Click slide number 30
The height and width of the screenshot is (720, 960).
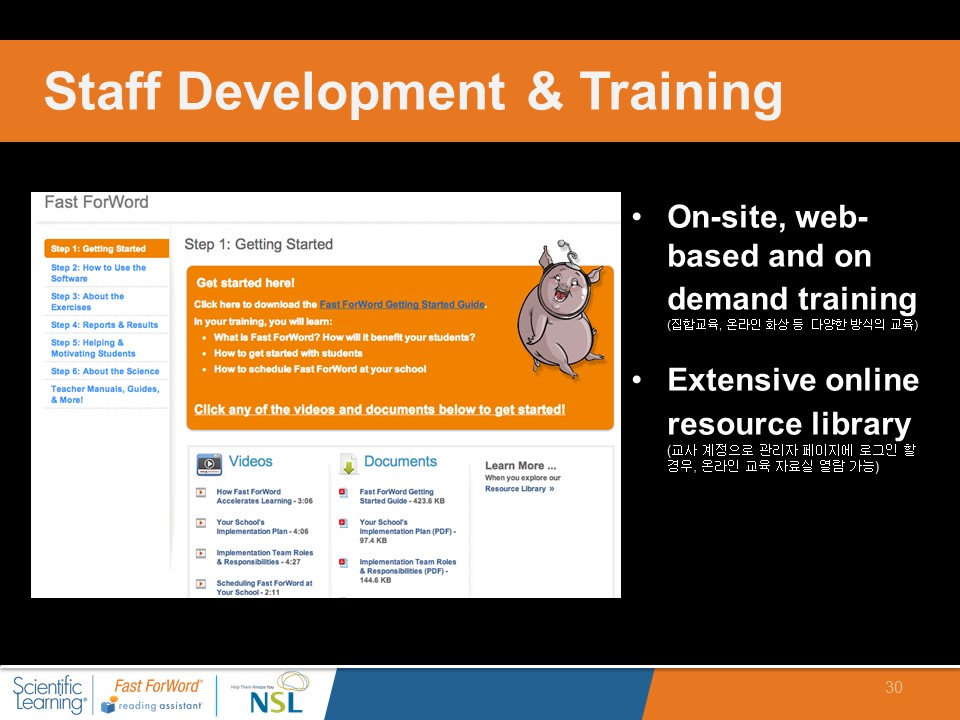[893, 687]
